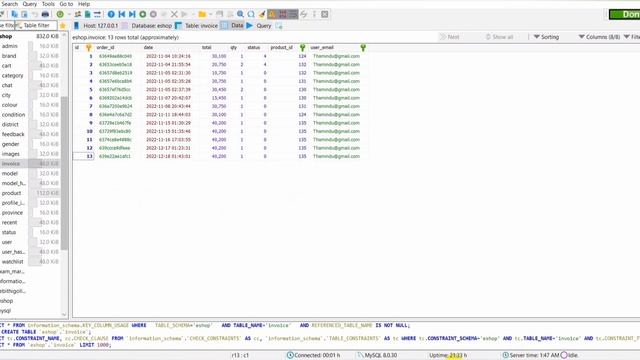
Task: Switch to the Data tab
Action: point(232,25)
